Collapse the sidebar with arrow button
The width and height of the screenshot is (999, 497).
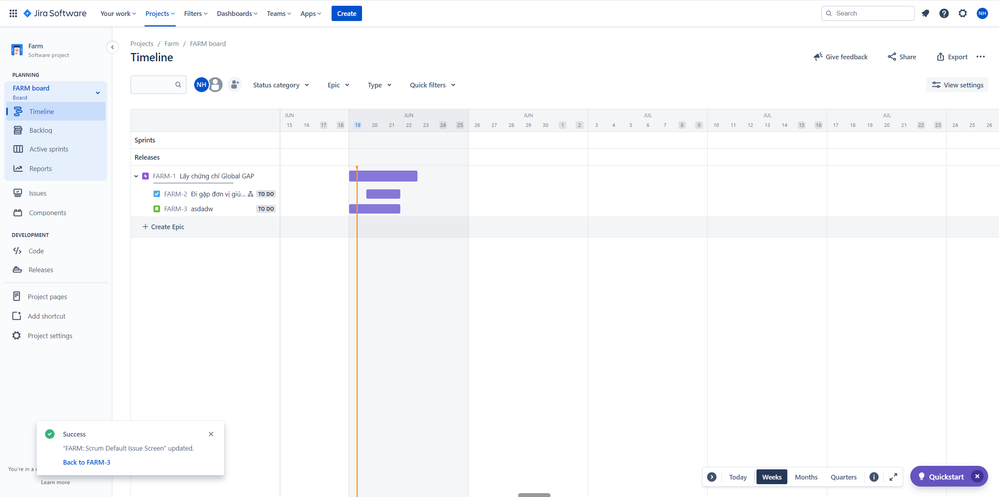(x=112, y=47)
